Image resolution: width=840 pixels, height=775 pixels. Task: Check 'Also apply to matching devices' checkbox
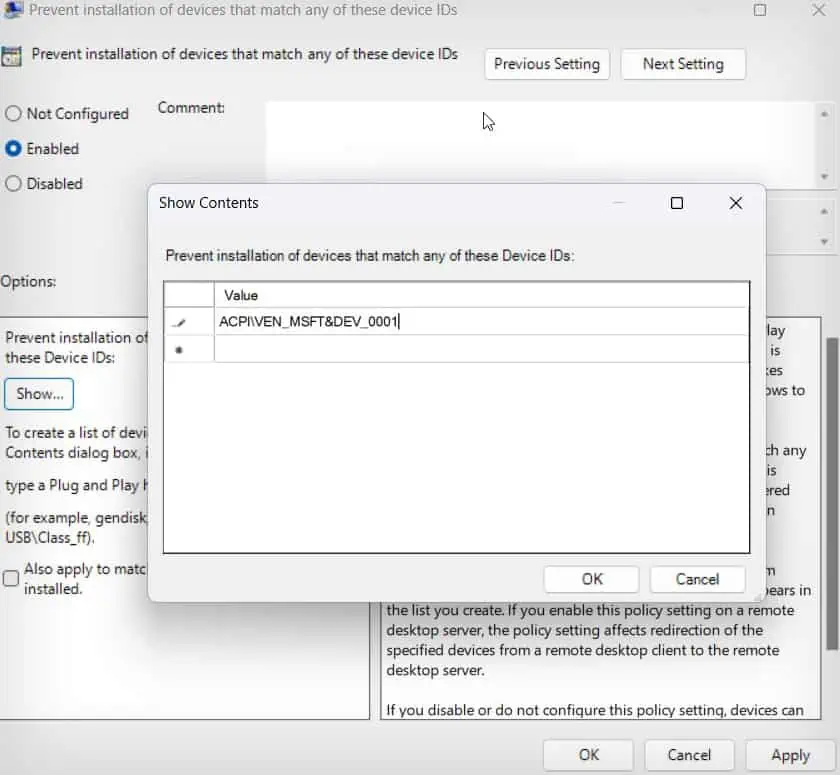(x=11, y=578)
